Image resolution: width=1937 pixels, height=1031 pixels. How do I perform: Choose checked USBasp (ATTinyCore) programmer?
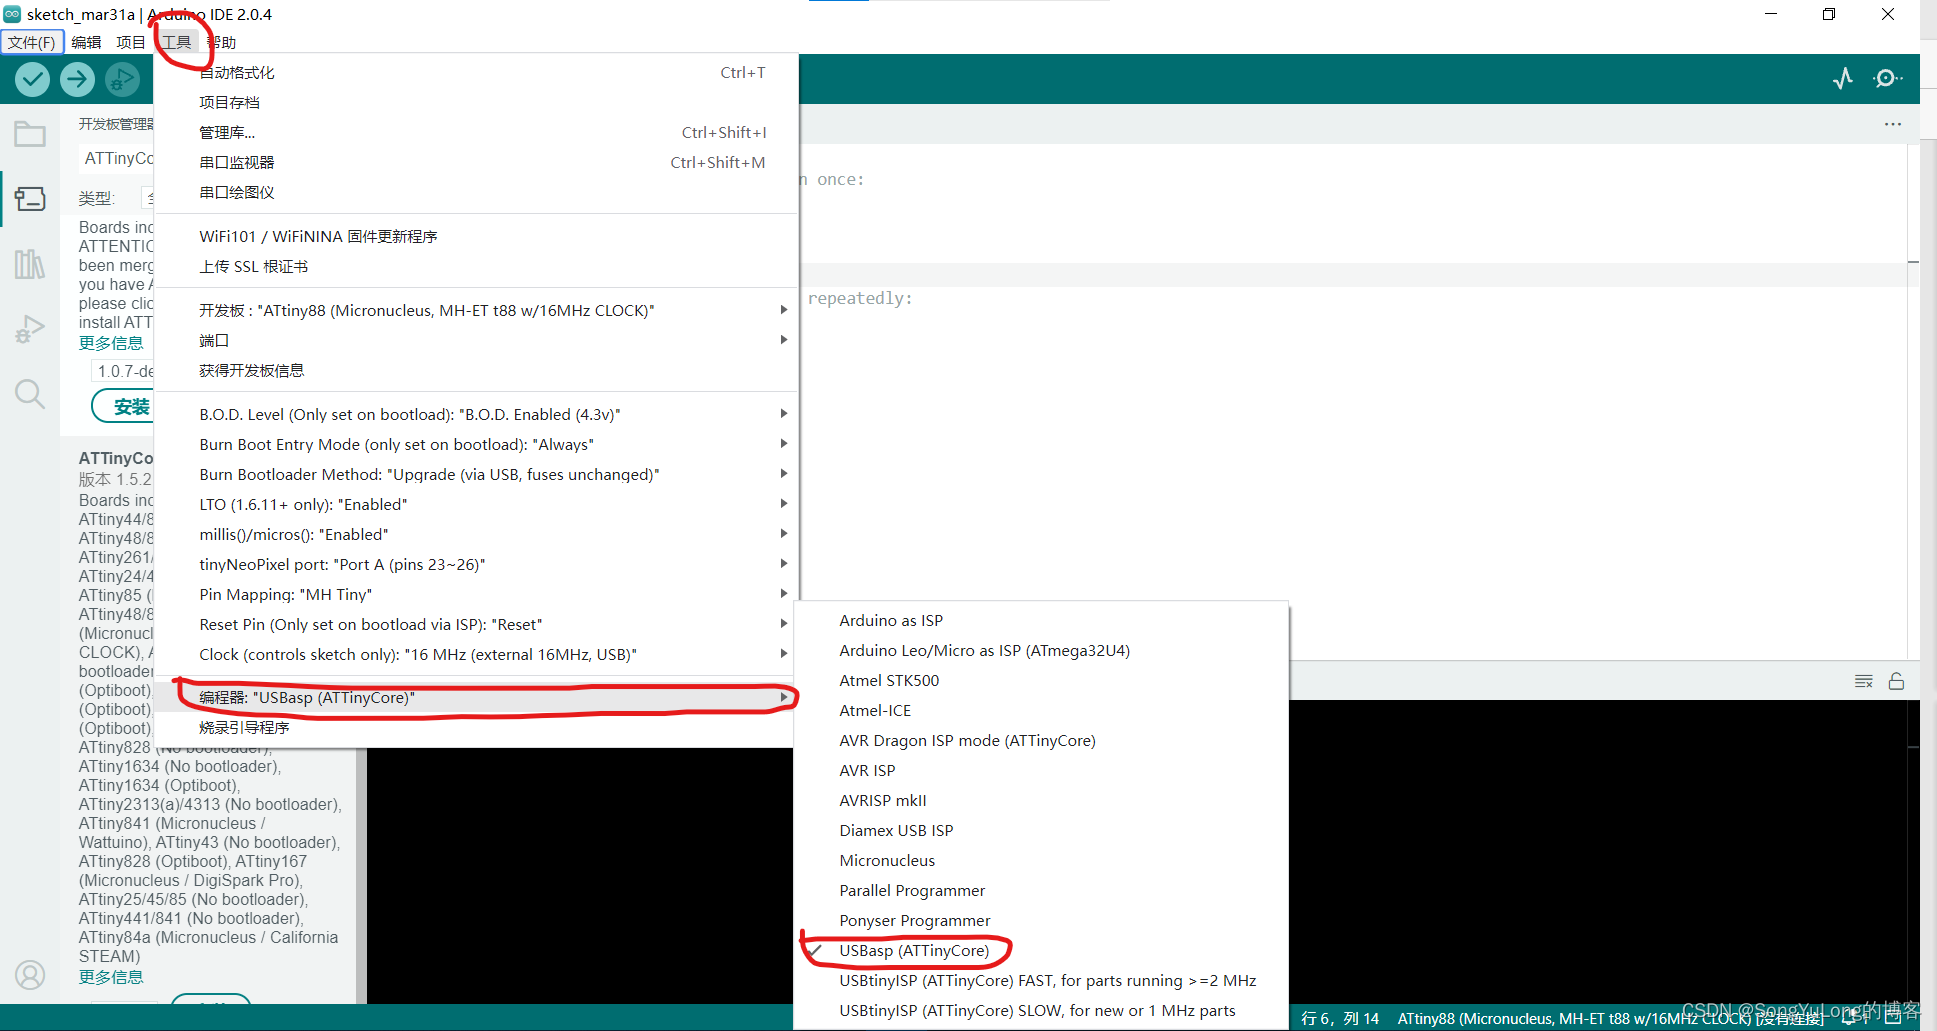tap(1041, 950)
